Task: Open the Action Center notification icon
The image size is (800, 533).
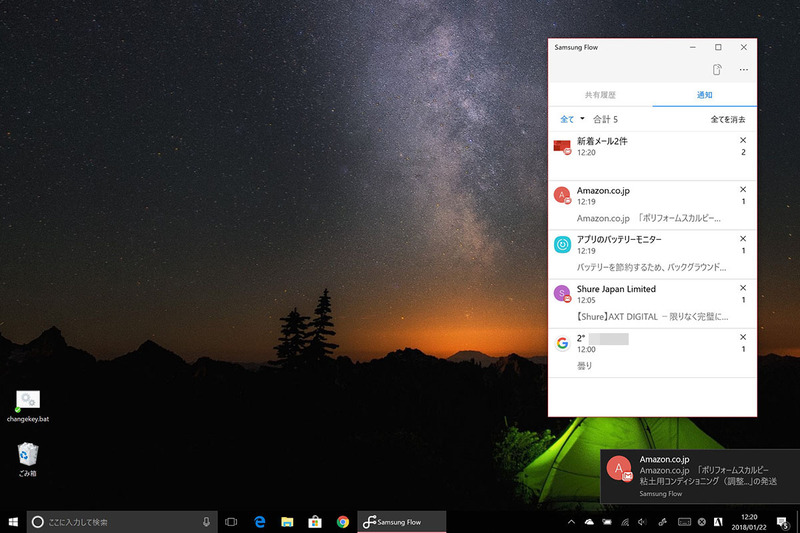Action: click(x=782, y=522)
